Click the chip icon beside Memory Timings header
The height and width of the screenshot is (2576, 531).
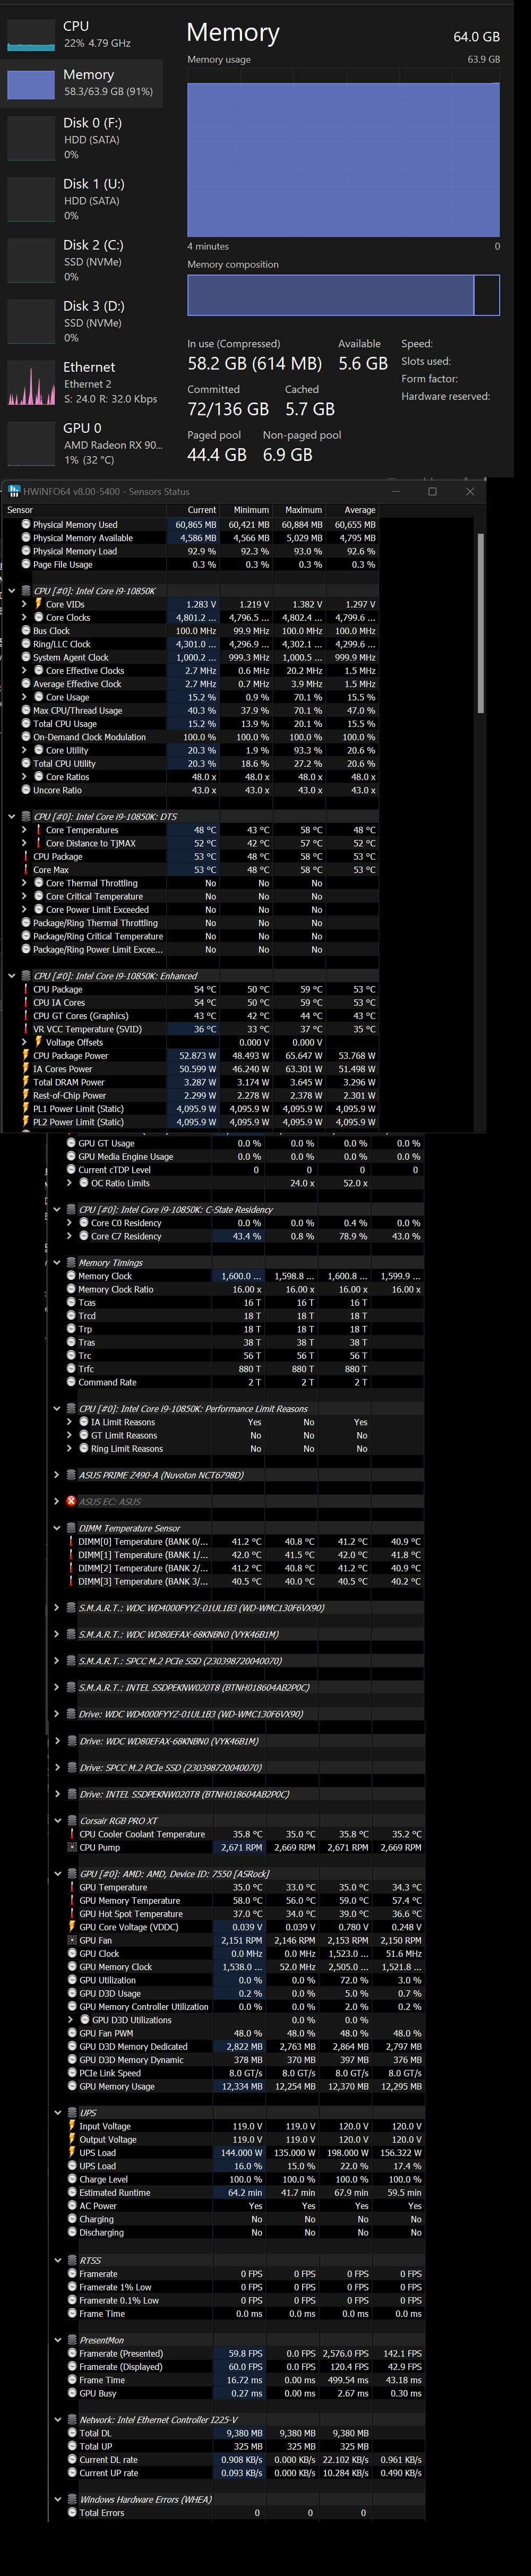(x=71, y=1262)
